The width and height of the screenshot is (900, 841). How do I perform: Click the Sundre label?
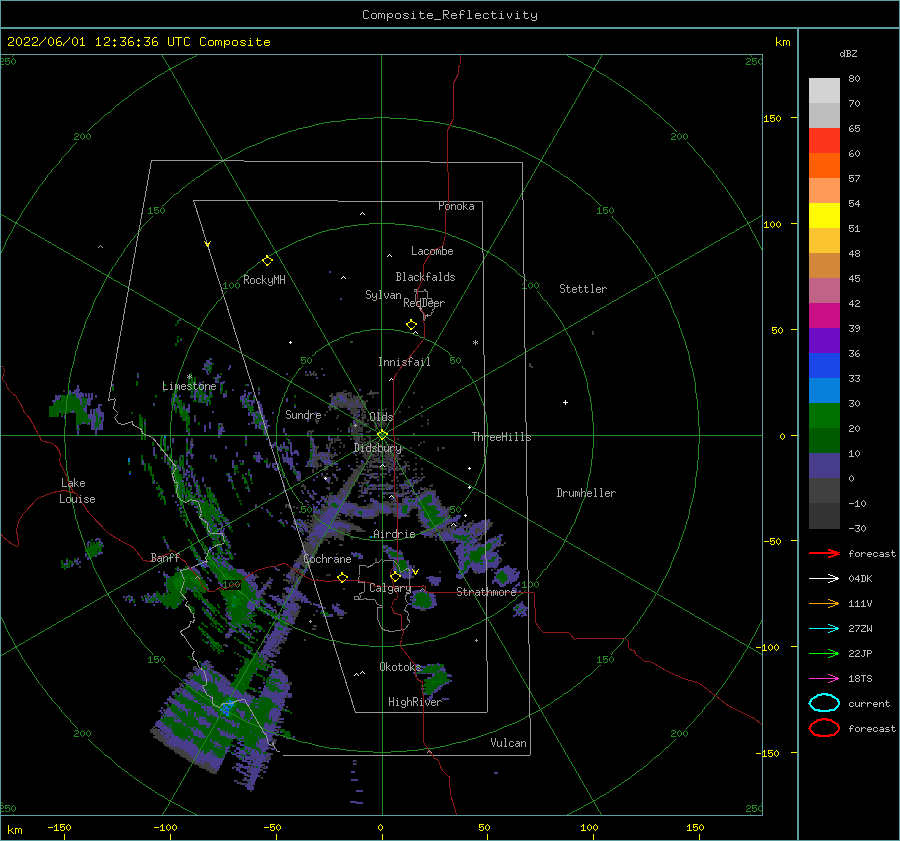click(x=303, y=414)
